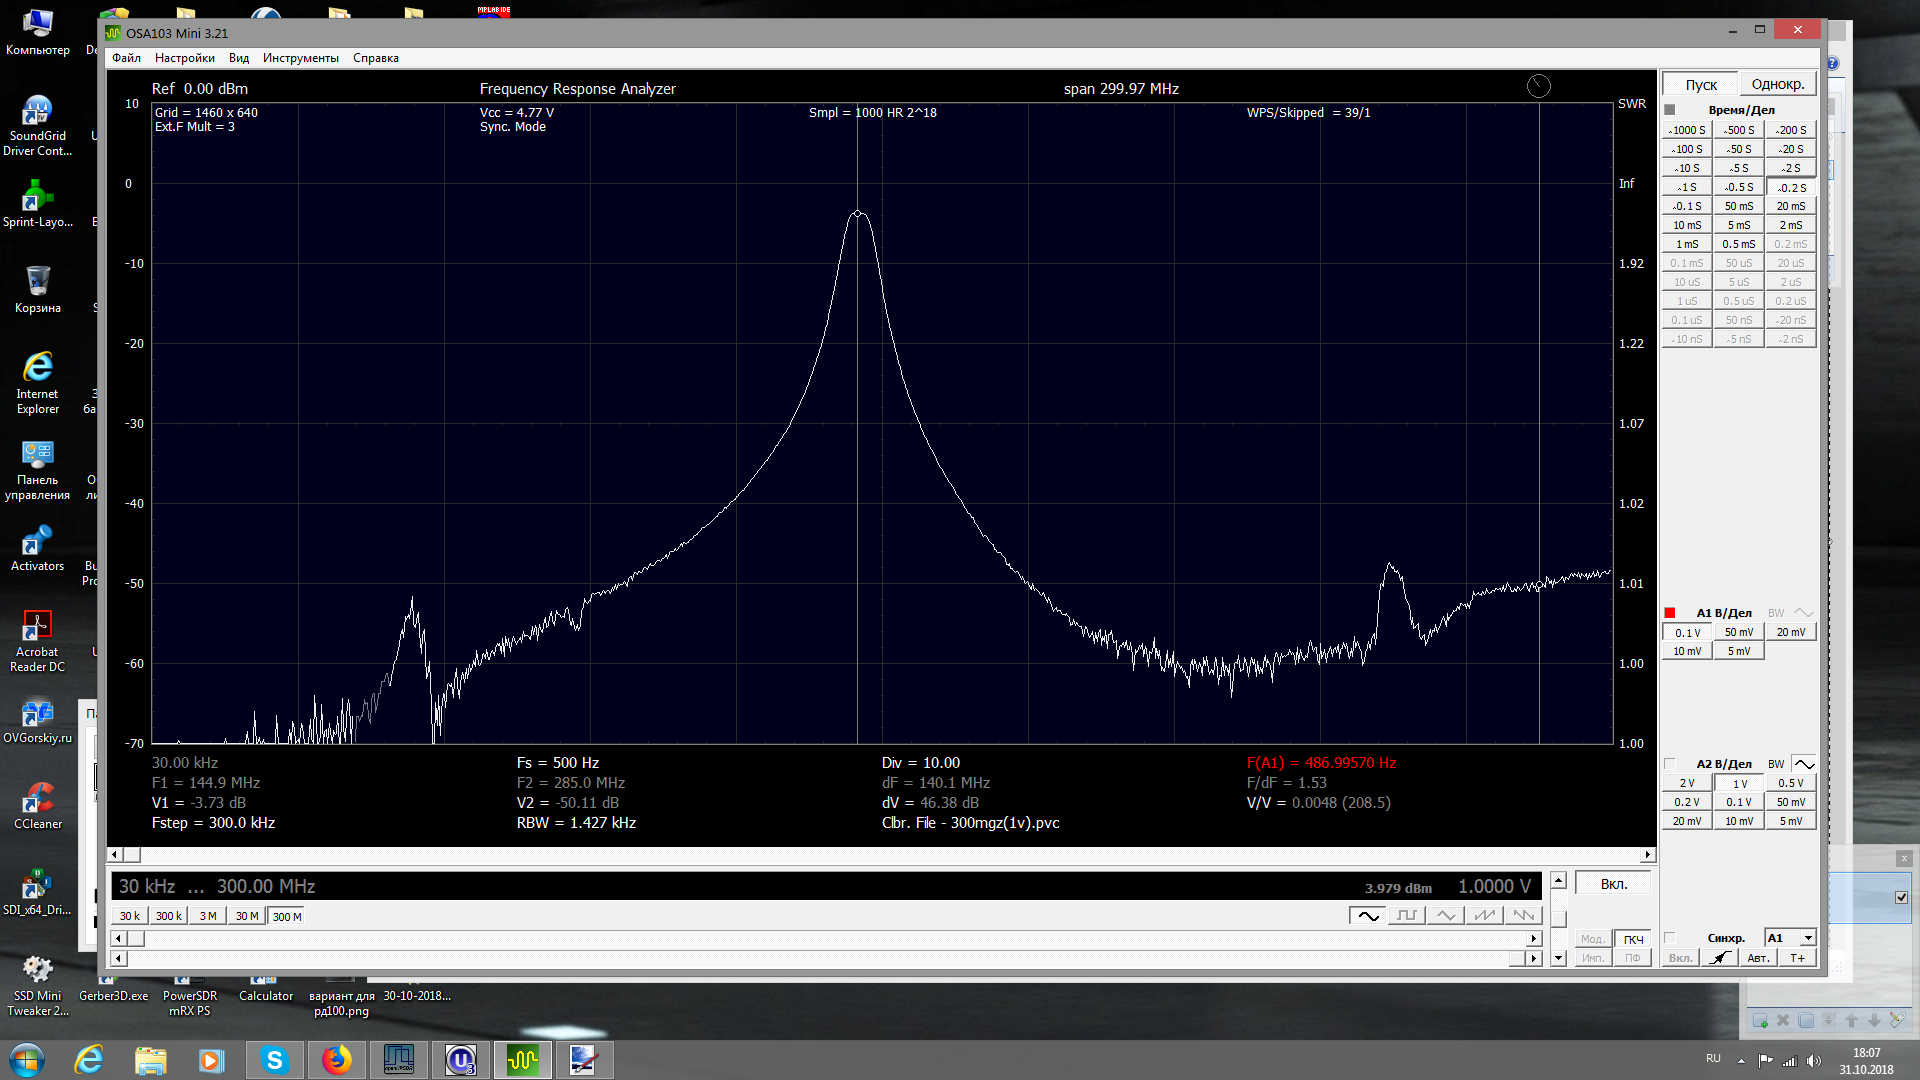Select the rising sawtooth waveform button
This screenshot has height=1080, width=1920.
(x=1484, y=915)
